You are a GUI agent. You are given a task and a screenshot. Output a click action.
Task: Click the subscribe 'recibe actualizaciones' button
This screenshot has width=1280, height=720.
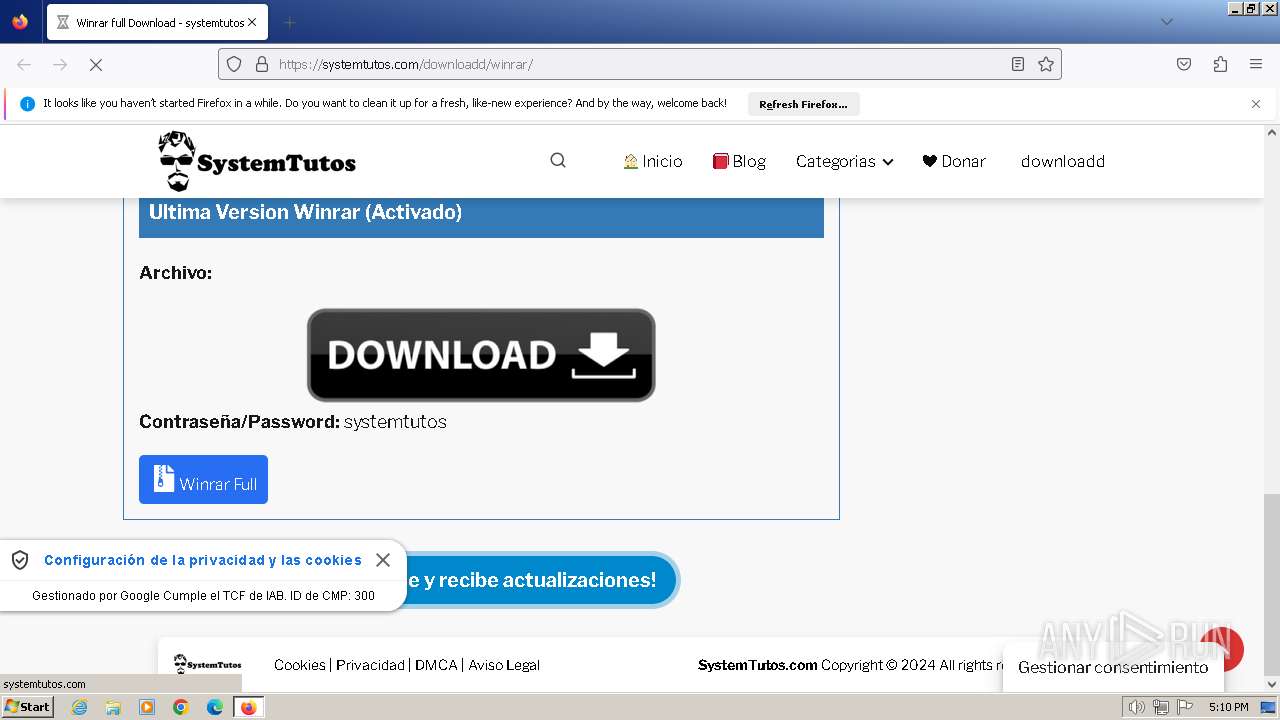tap(540, 580)
